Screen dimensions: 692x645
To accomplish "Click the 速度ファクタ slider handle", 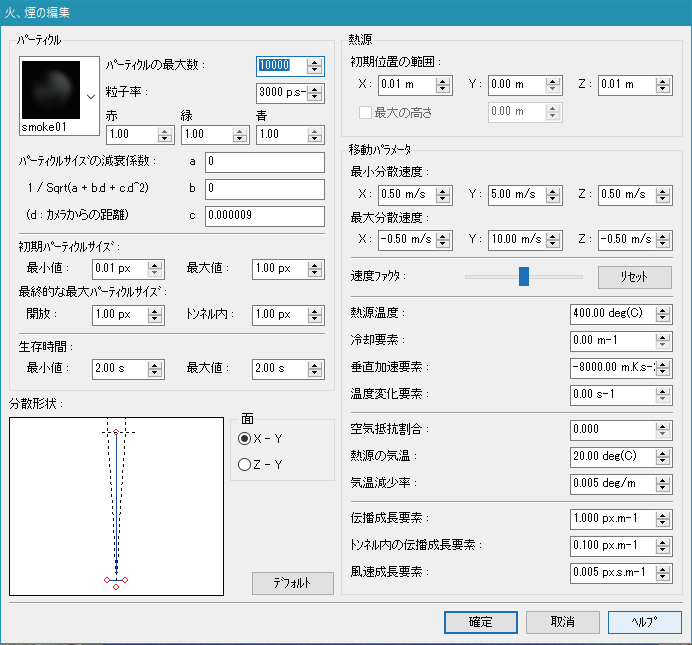I will 523,276.
